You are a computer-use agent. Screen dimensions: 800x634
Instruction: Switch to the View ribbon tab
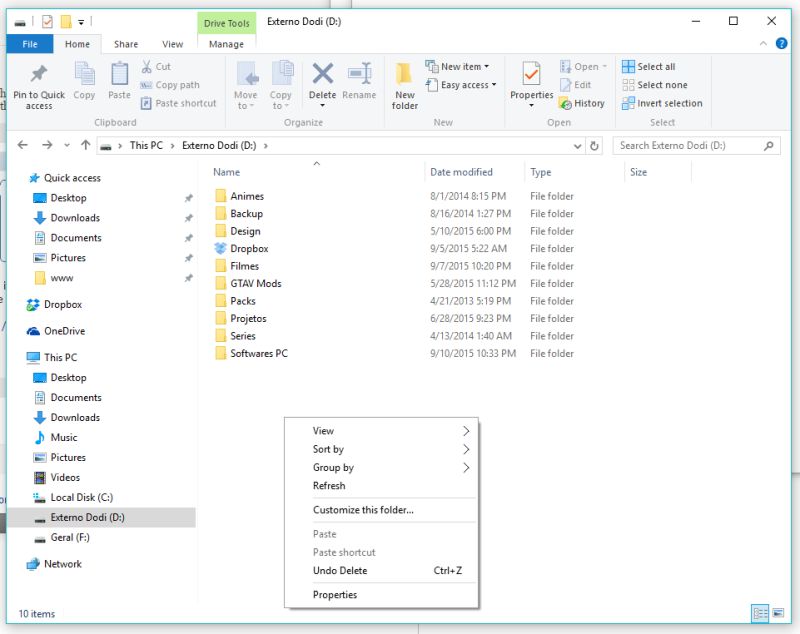(x=172, y=44)
